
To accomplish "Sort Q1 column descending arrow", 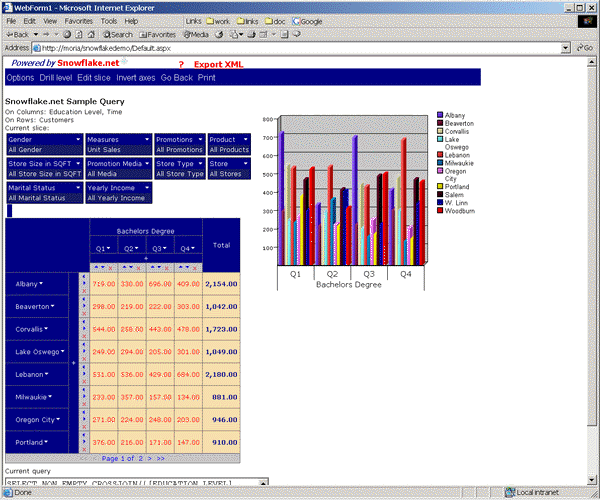I will [x=103, y=267].
